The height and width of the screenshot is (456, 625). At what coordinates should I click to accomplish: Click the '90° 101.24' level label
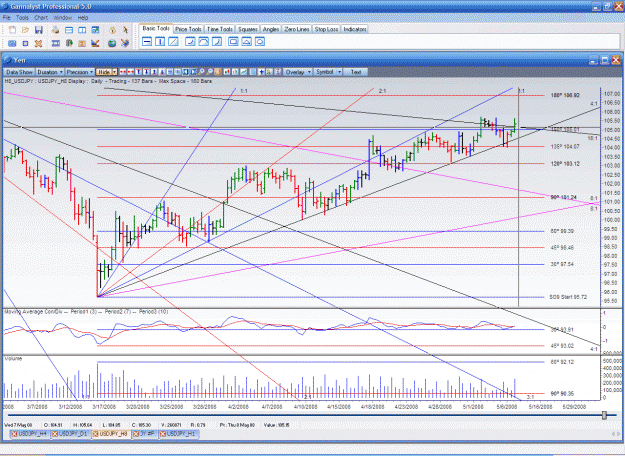click(x=564, y=197)
